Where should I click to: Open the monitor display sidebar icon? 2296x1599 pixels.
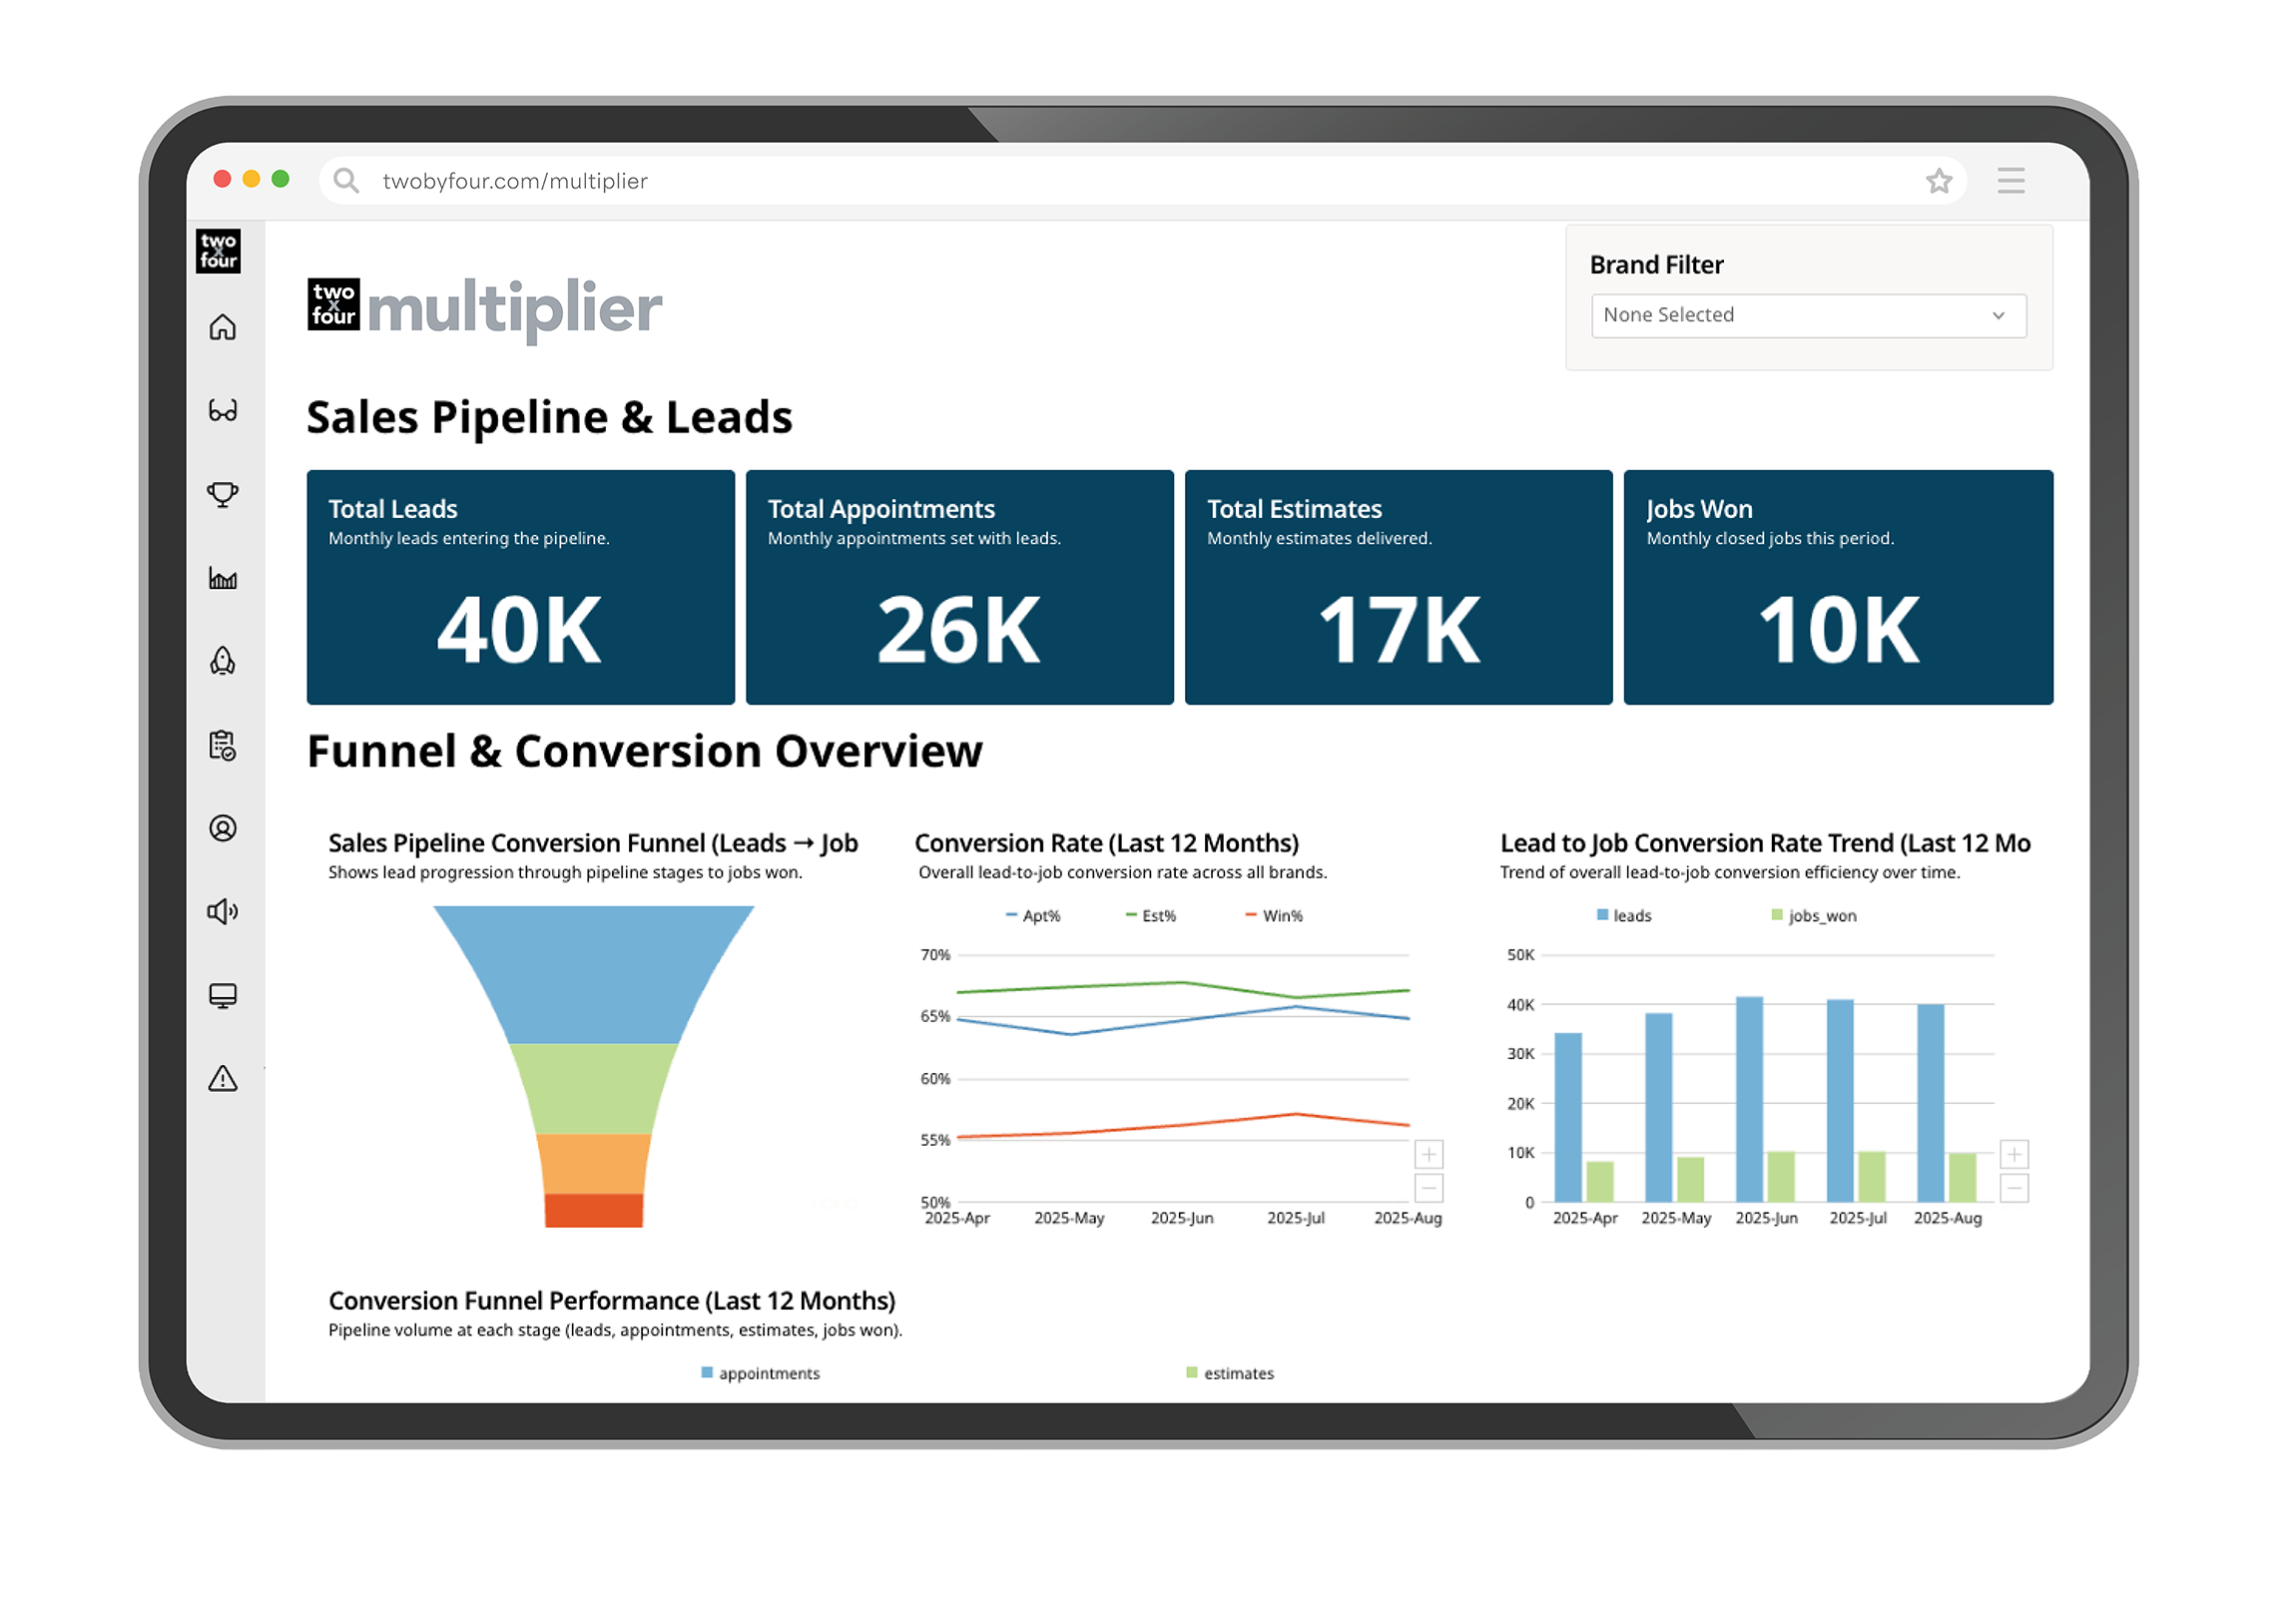pyautogui.click(x=222, y=995)
